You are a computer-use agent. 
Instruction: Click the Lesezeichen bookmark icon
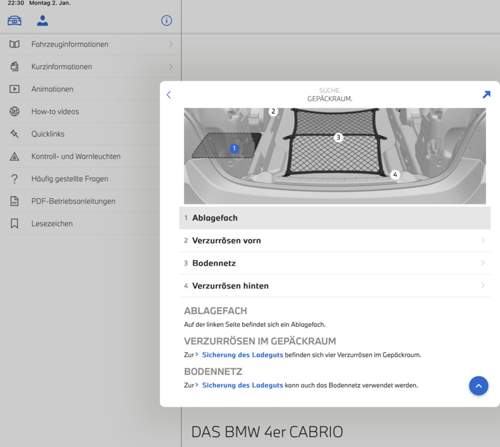point(14,223)
